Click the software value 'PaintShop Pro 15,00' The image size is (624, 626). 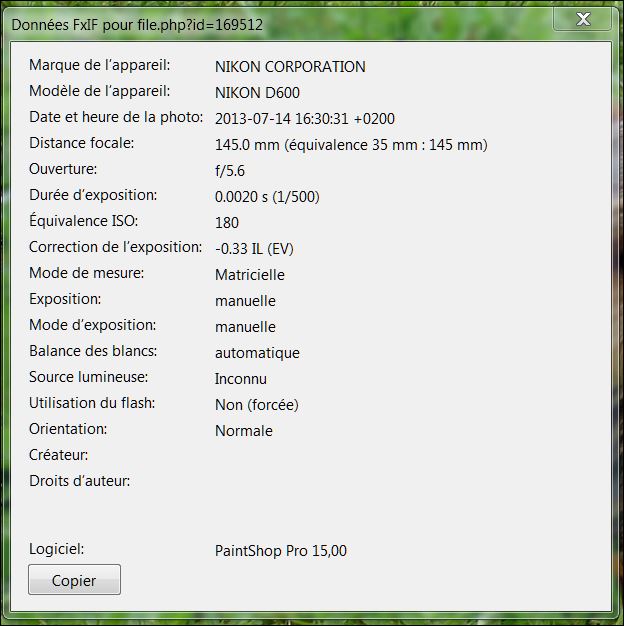point(281,551)
